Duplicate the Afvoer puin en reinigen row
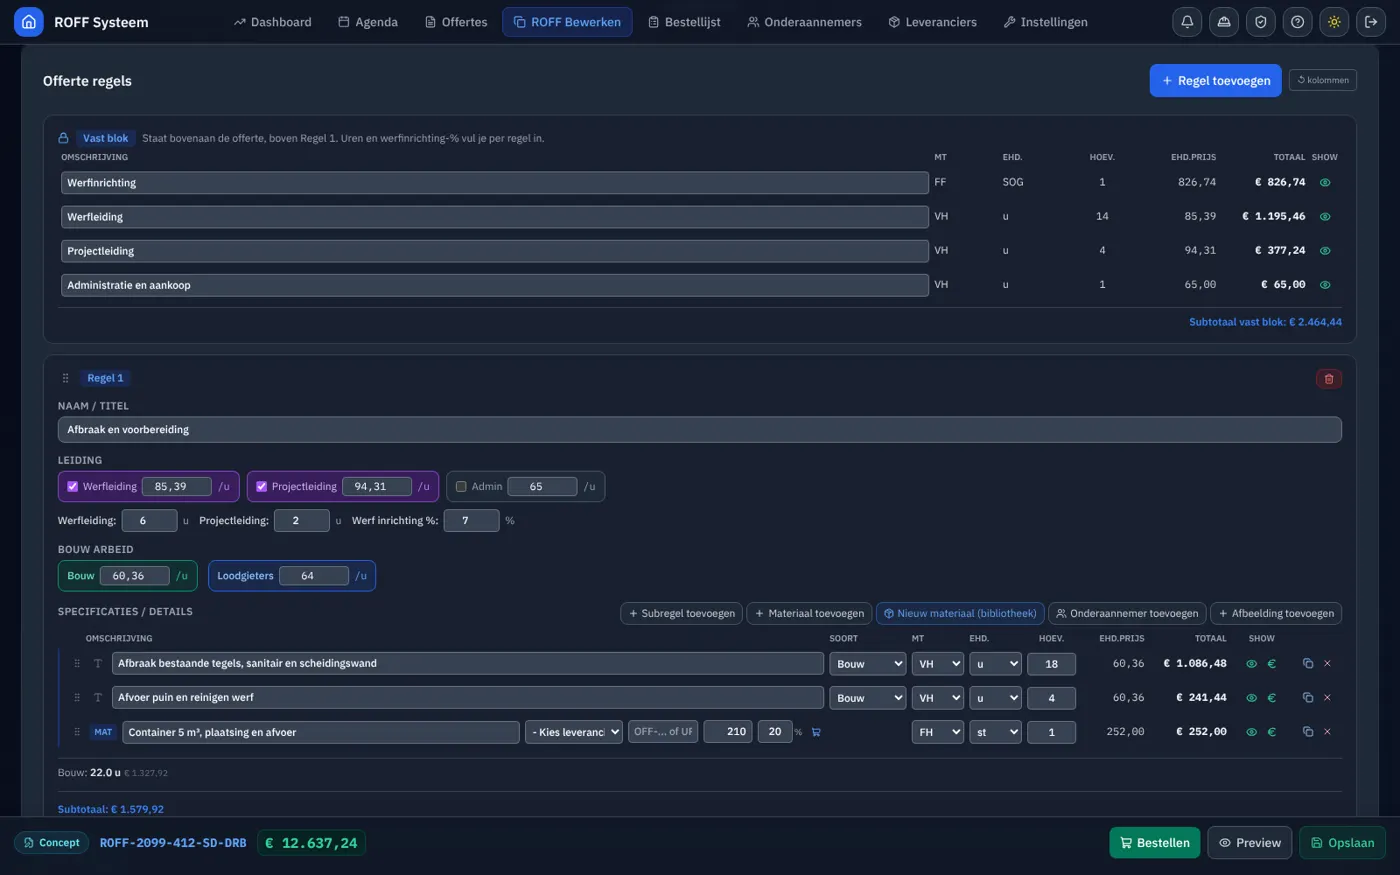1400x875 pixels. [x=1307, y=698]
